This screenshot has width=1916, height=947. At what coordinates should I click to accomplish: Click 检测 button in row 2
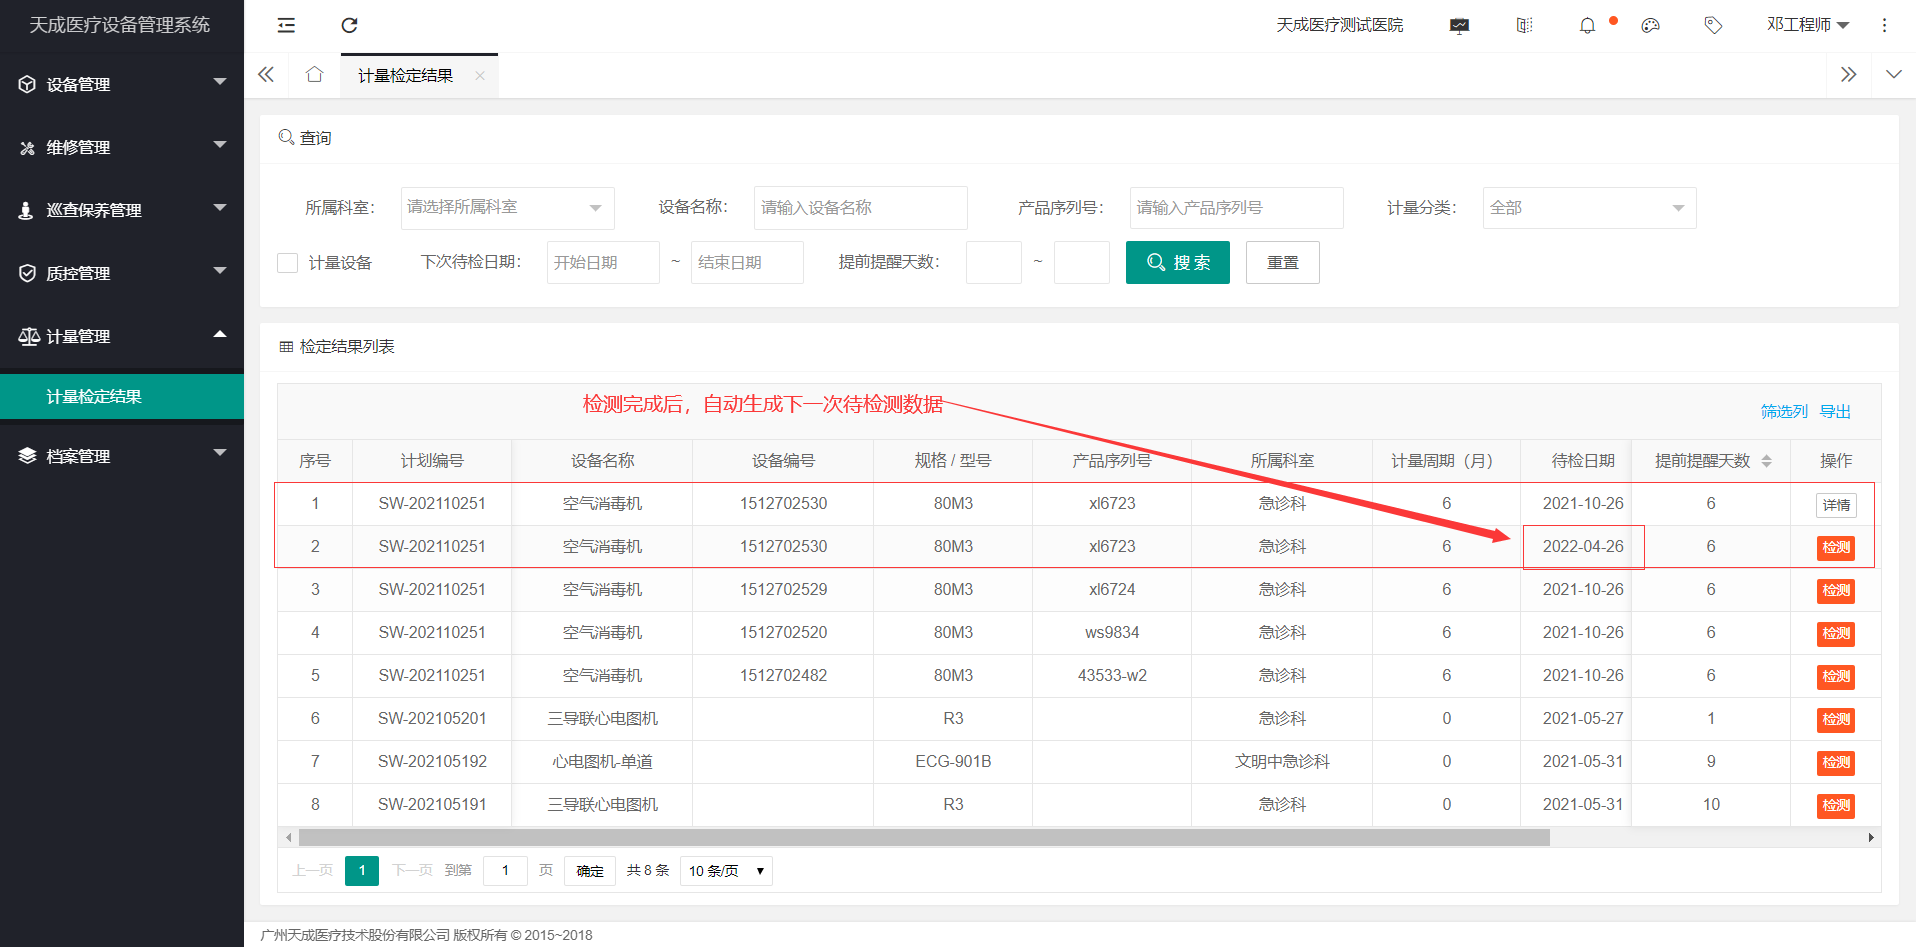click(x=1836, y=548)
